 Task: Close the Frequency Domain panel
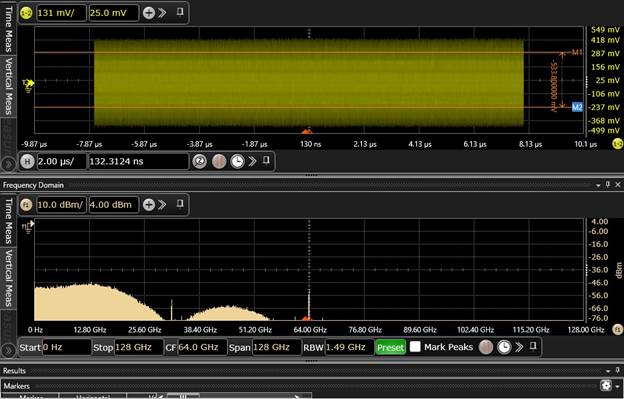click(618, 185)
